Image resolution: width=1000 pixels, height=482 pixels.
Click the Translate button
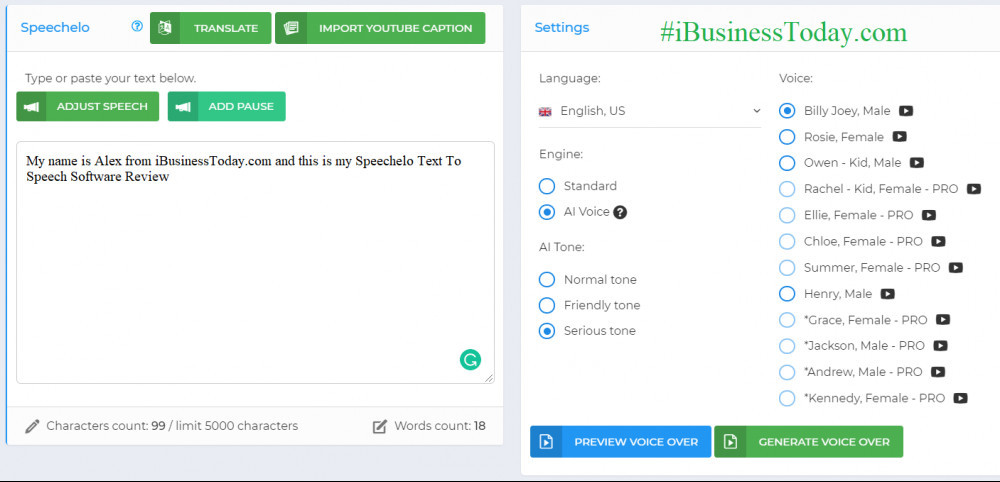210,28
